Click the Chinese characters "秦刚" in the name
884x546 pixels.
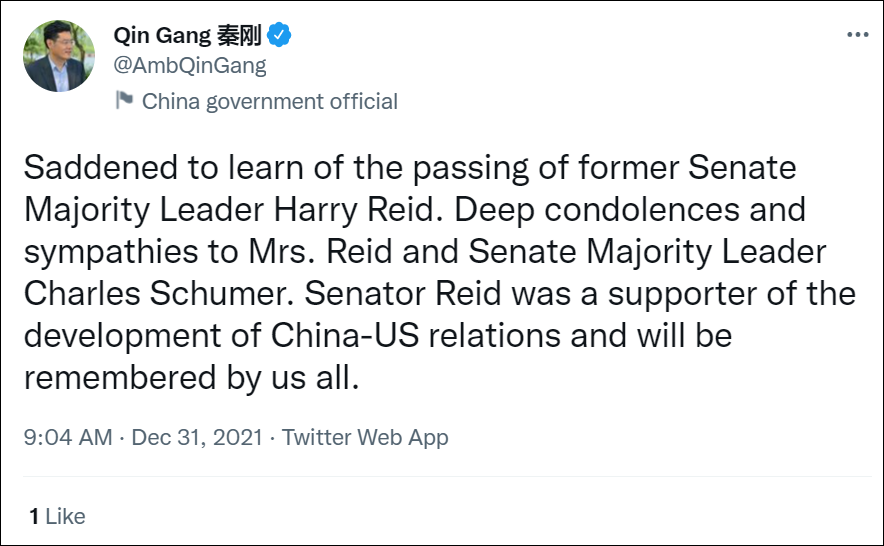[238, 36]
